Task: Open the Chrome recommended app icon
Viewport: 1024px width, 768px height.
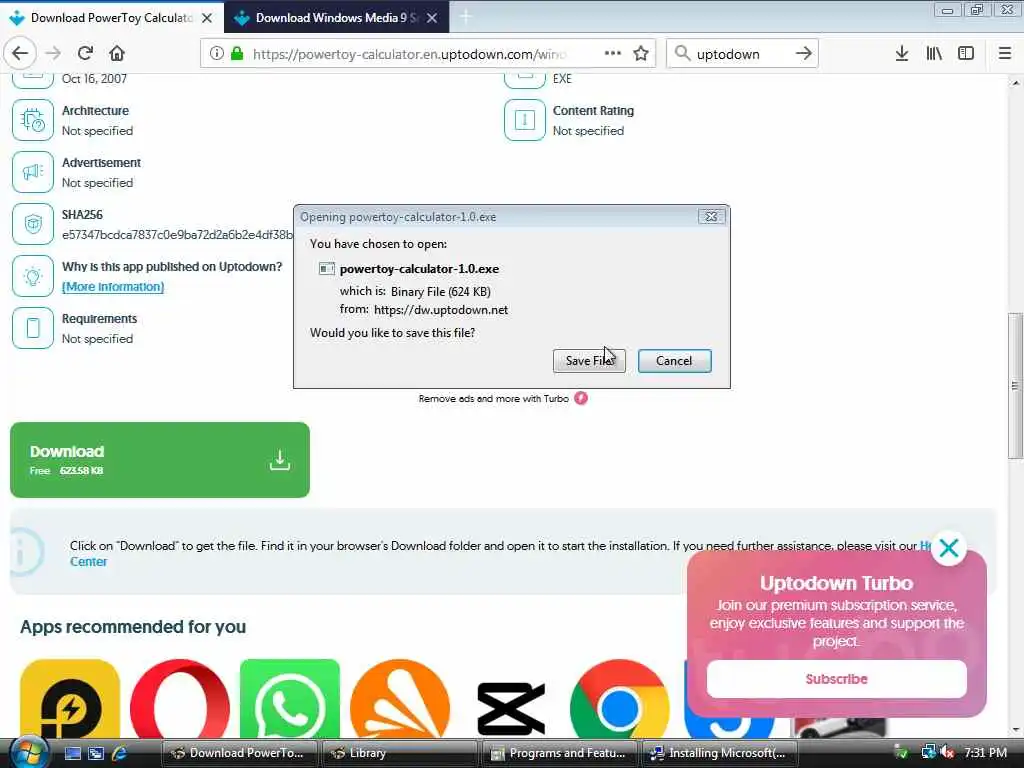Action: [x=619, y=699]
